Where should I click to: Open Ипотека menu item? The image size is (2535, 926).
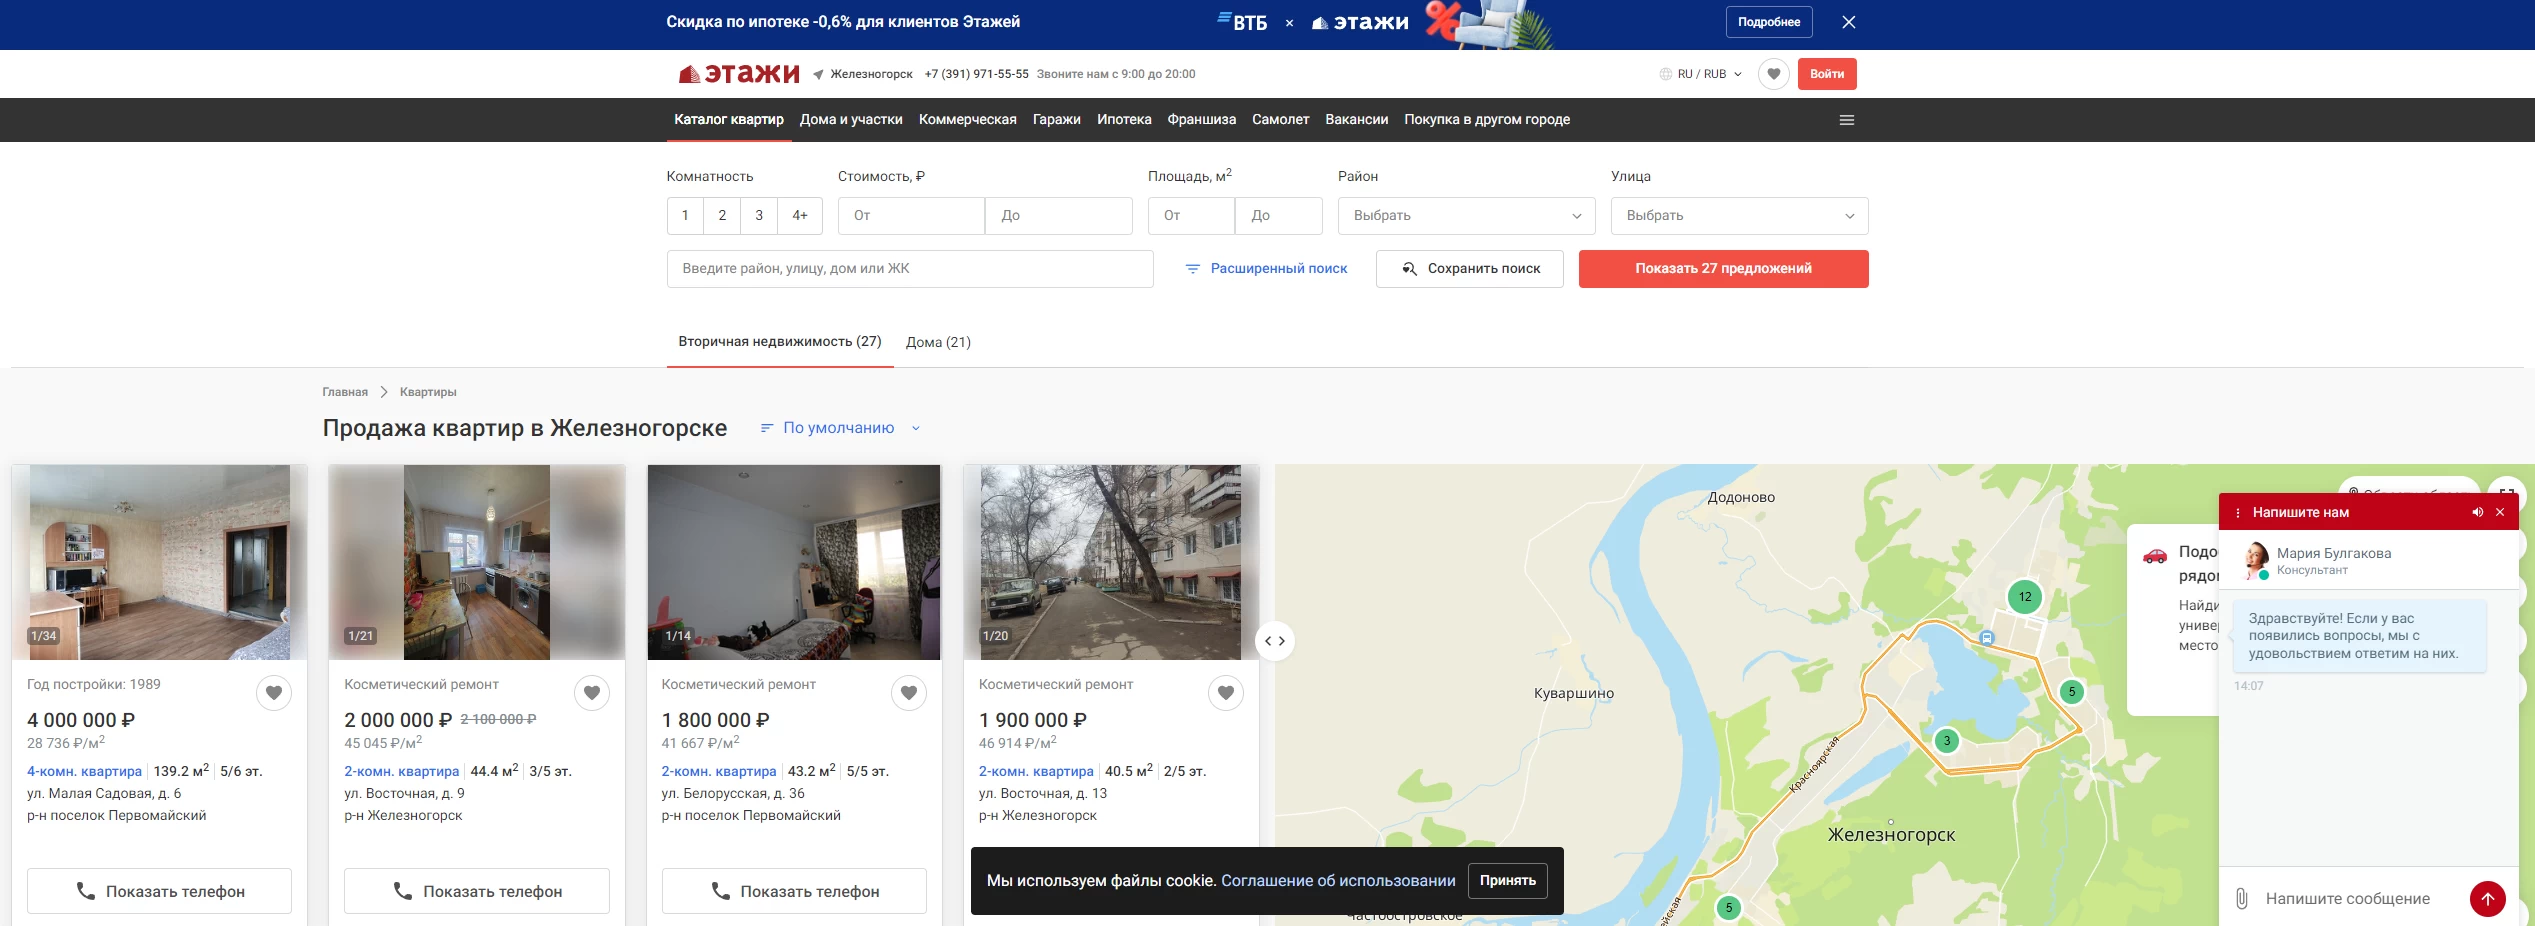[1124, 120]
